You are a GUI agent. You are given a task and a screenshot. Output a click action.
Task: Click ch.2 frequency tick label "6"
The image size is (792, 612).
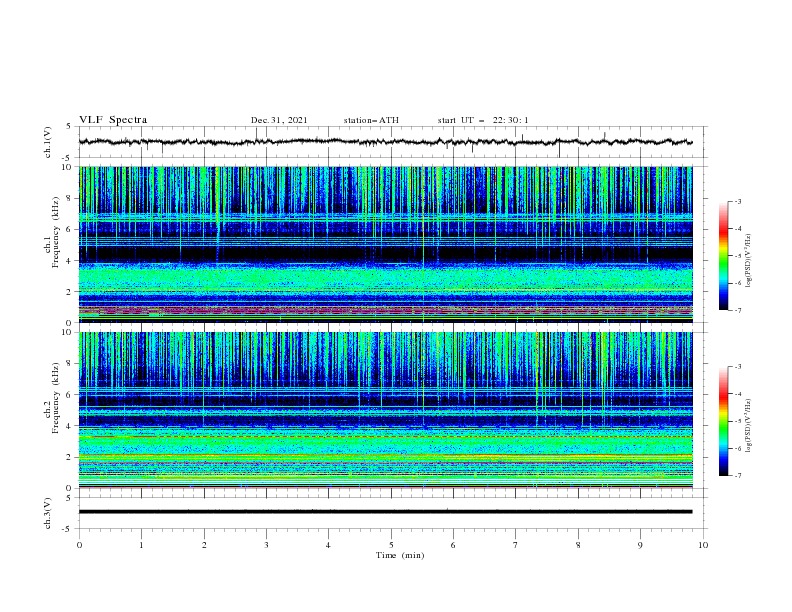coord(70,395)
